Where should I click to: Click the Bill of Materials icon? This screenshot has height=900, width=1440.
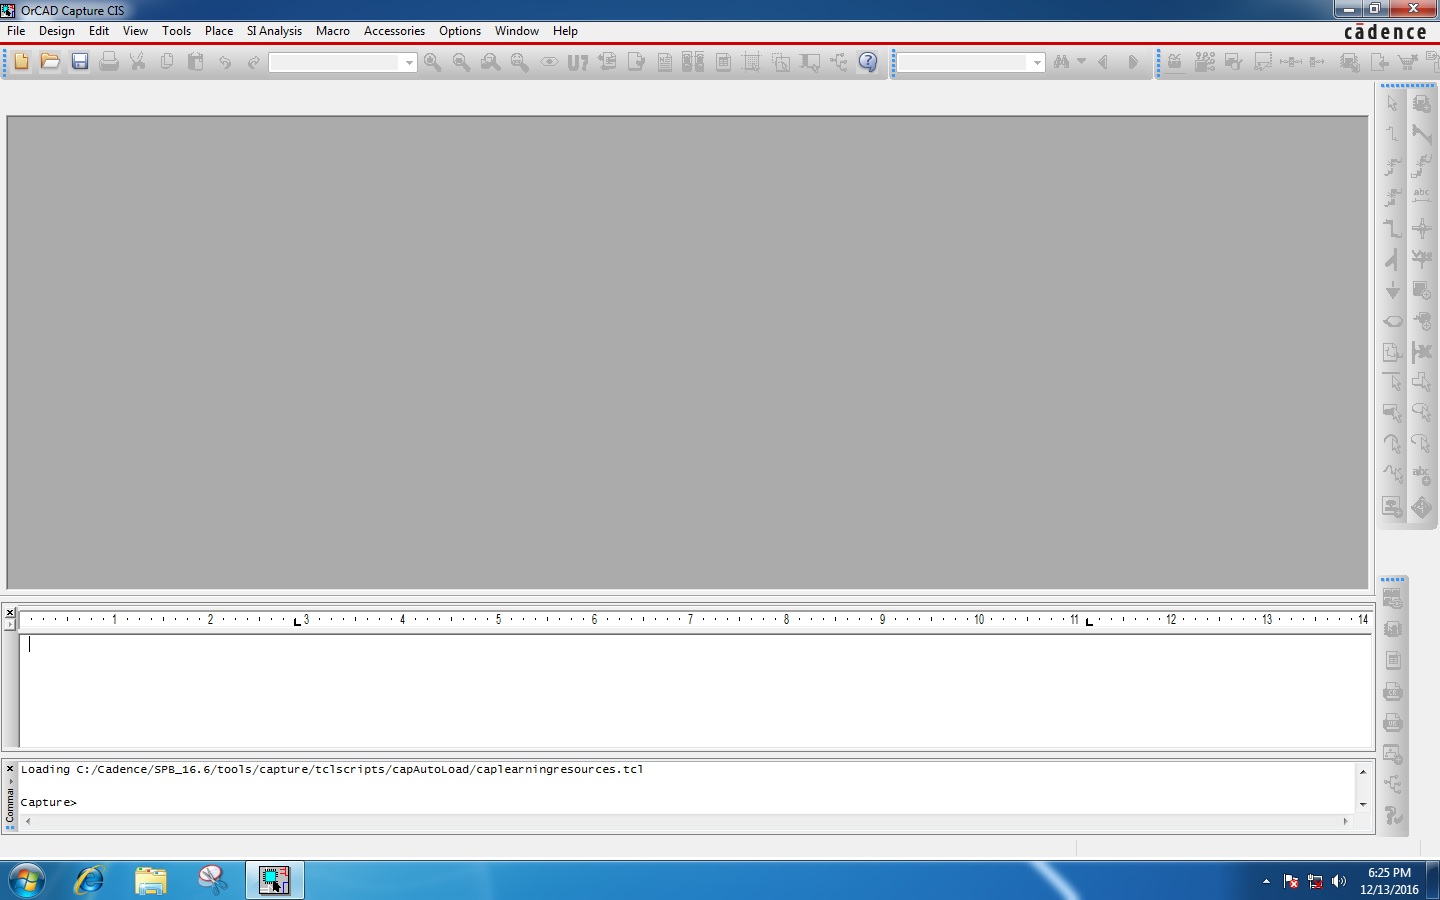click(723, 62)
